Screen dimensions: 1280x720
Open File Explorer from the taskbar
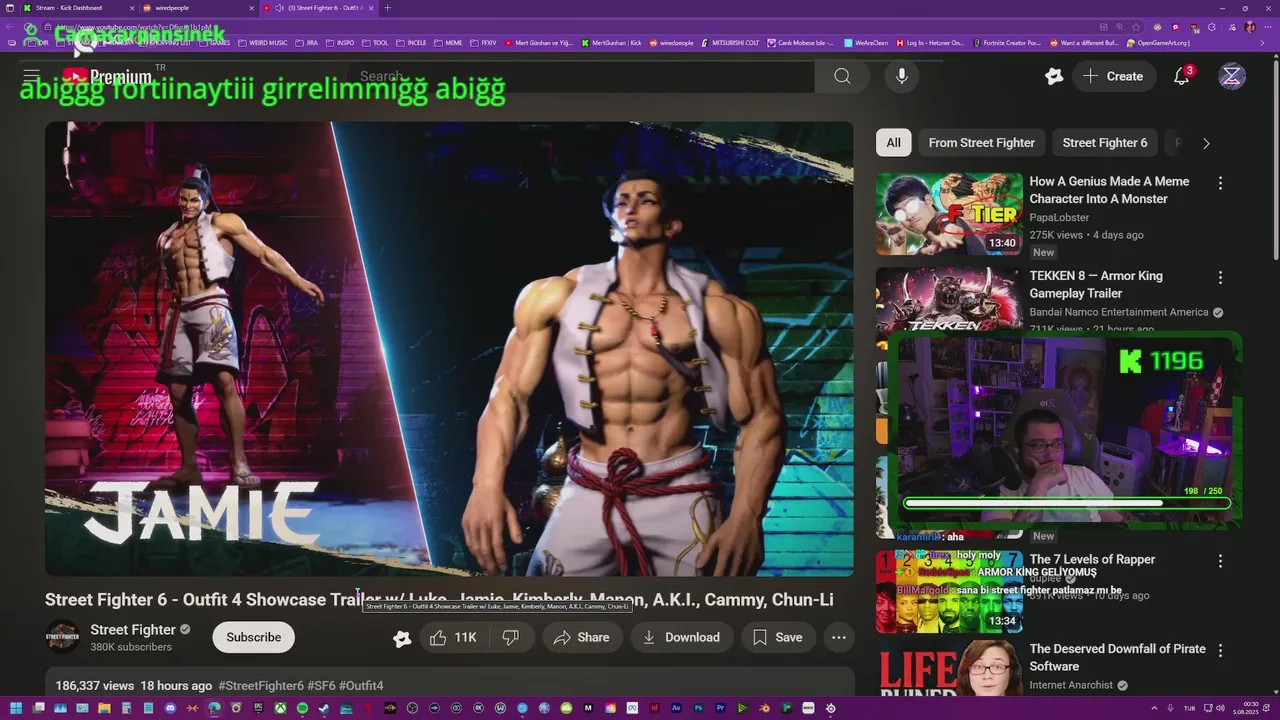104,708
